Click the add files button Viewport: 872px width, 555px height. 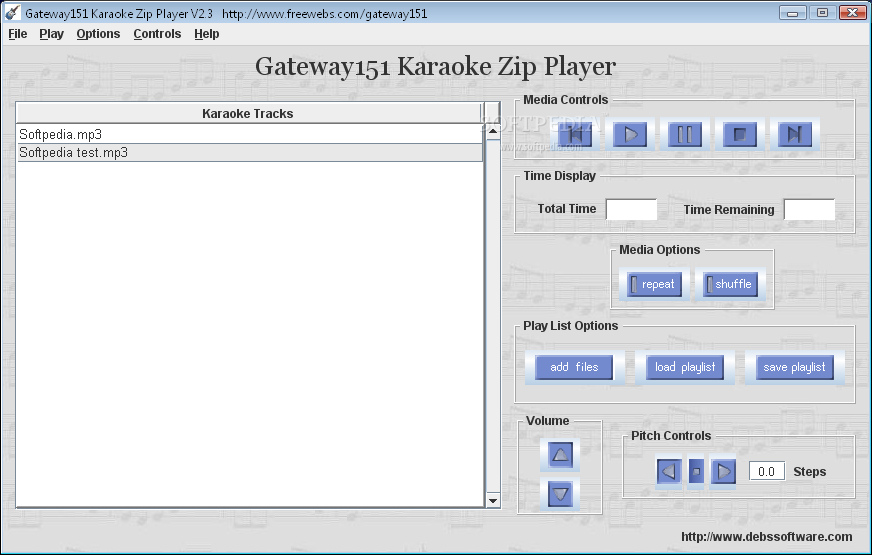[x=574, y=367]
